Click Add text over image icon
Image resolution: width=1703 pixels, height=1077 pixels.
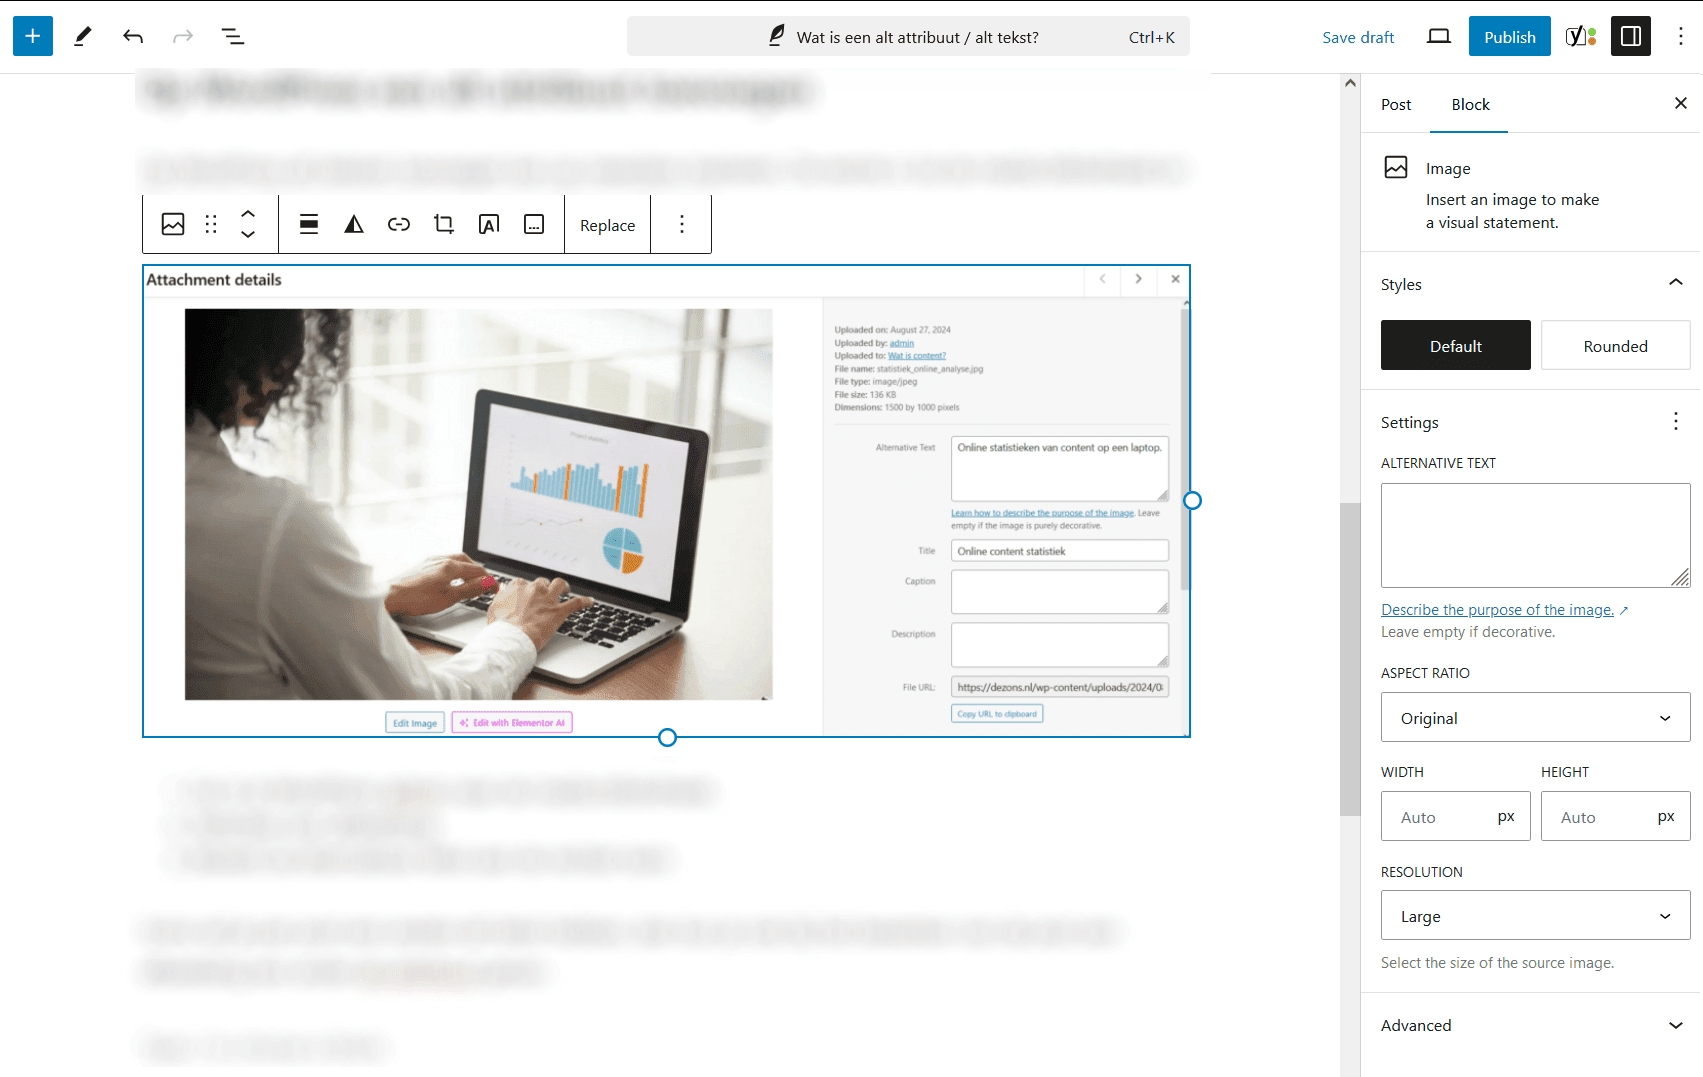click(489, 225)
